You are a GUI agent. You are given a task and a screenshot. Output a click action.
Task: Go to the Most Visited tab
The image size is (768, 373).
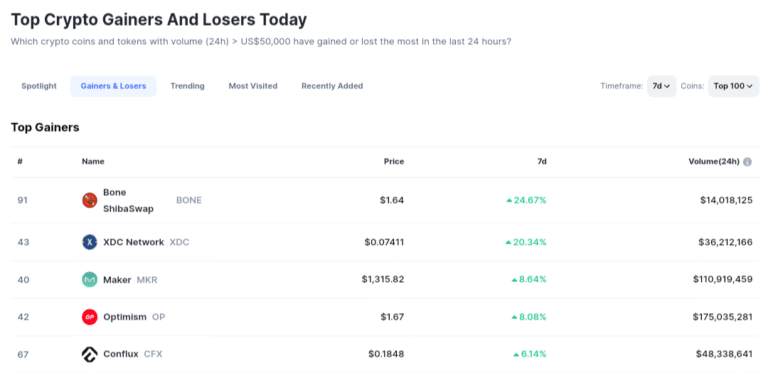click(x=253, y=86)
